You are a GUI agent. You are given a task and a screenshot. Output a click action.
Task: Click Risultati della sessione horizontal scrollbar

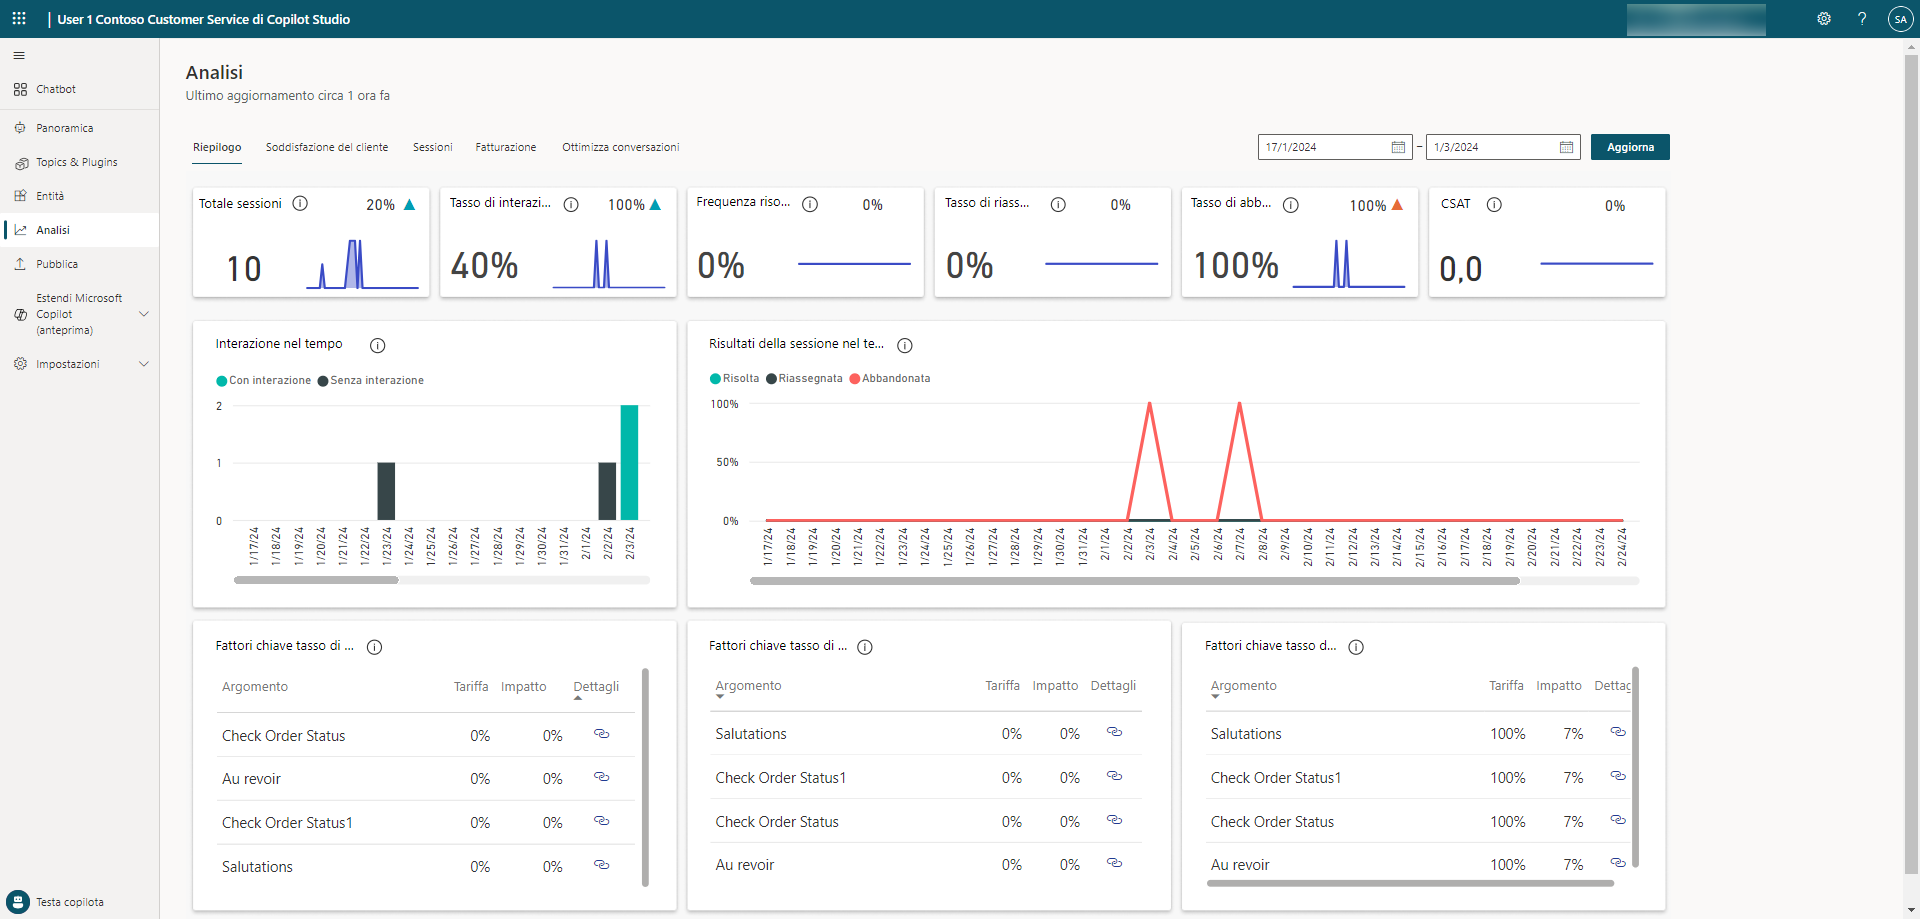[x=1135, y=580]
